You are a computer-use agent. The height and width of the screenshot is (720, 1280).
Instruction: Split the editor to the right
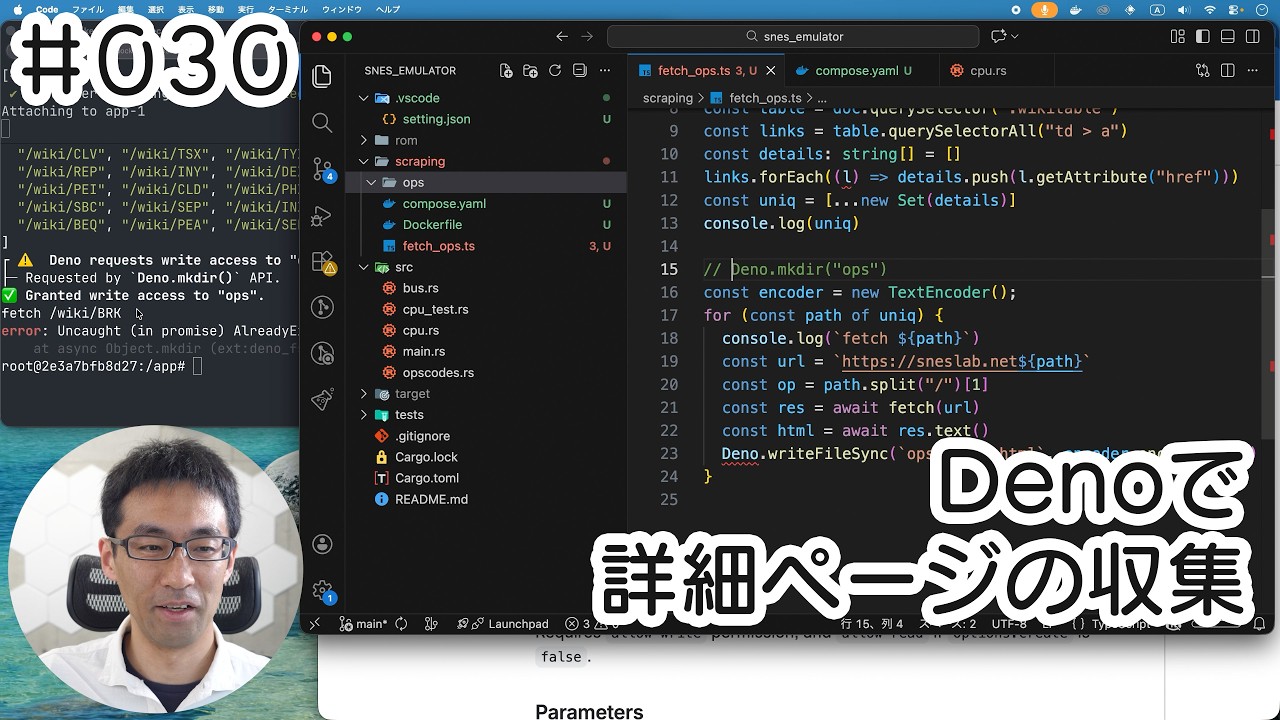pos(1227,71)
